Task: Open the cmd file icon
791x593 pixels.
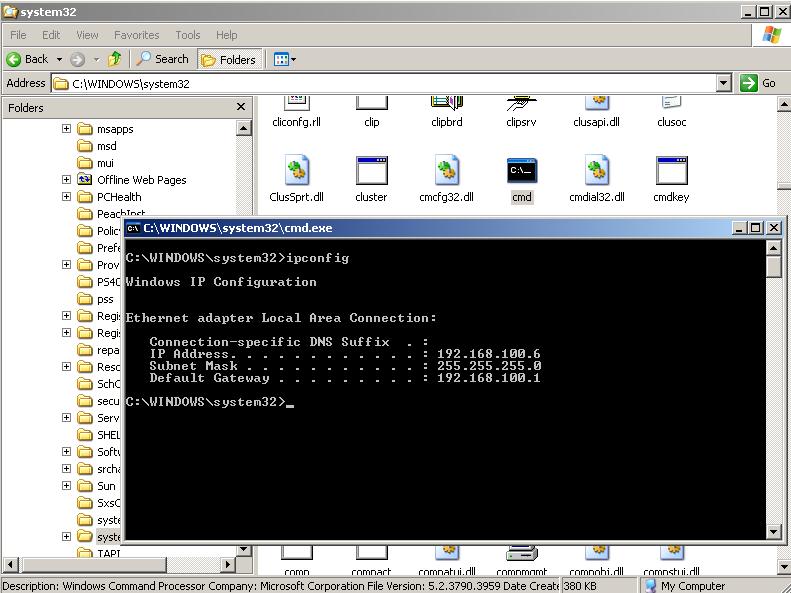Action: click(522, 171)
